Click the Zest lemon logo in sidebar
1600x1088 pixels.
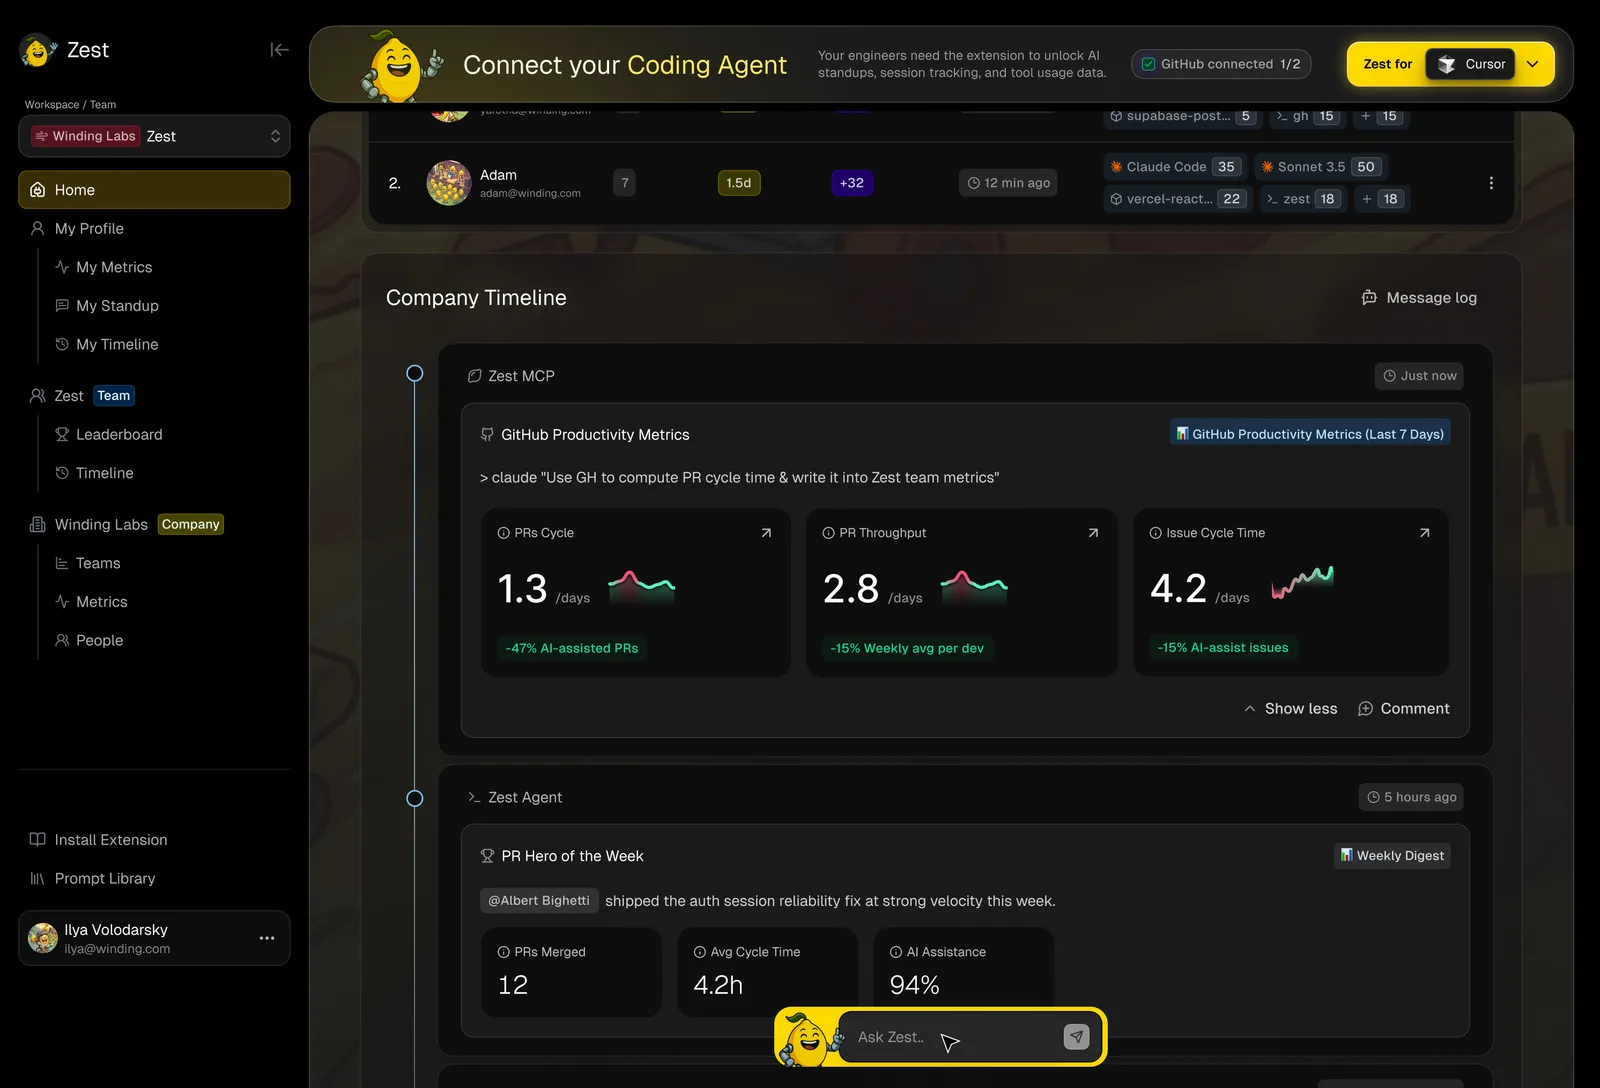click(38, 50)
